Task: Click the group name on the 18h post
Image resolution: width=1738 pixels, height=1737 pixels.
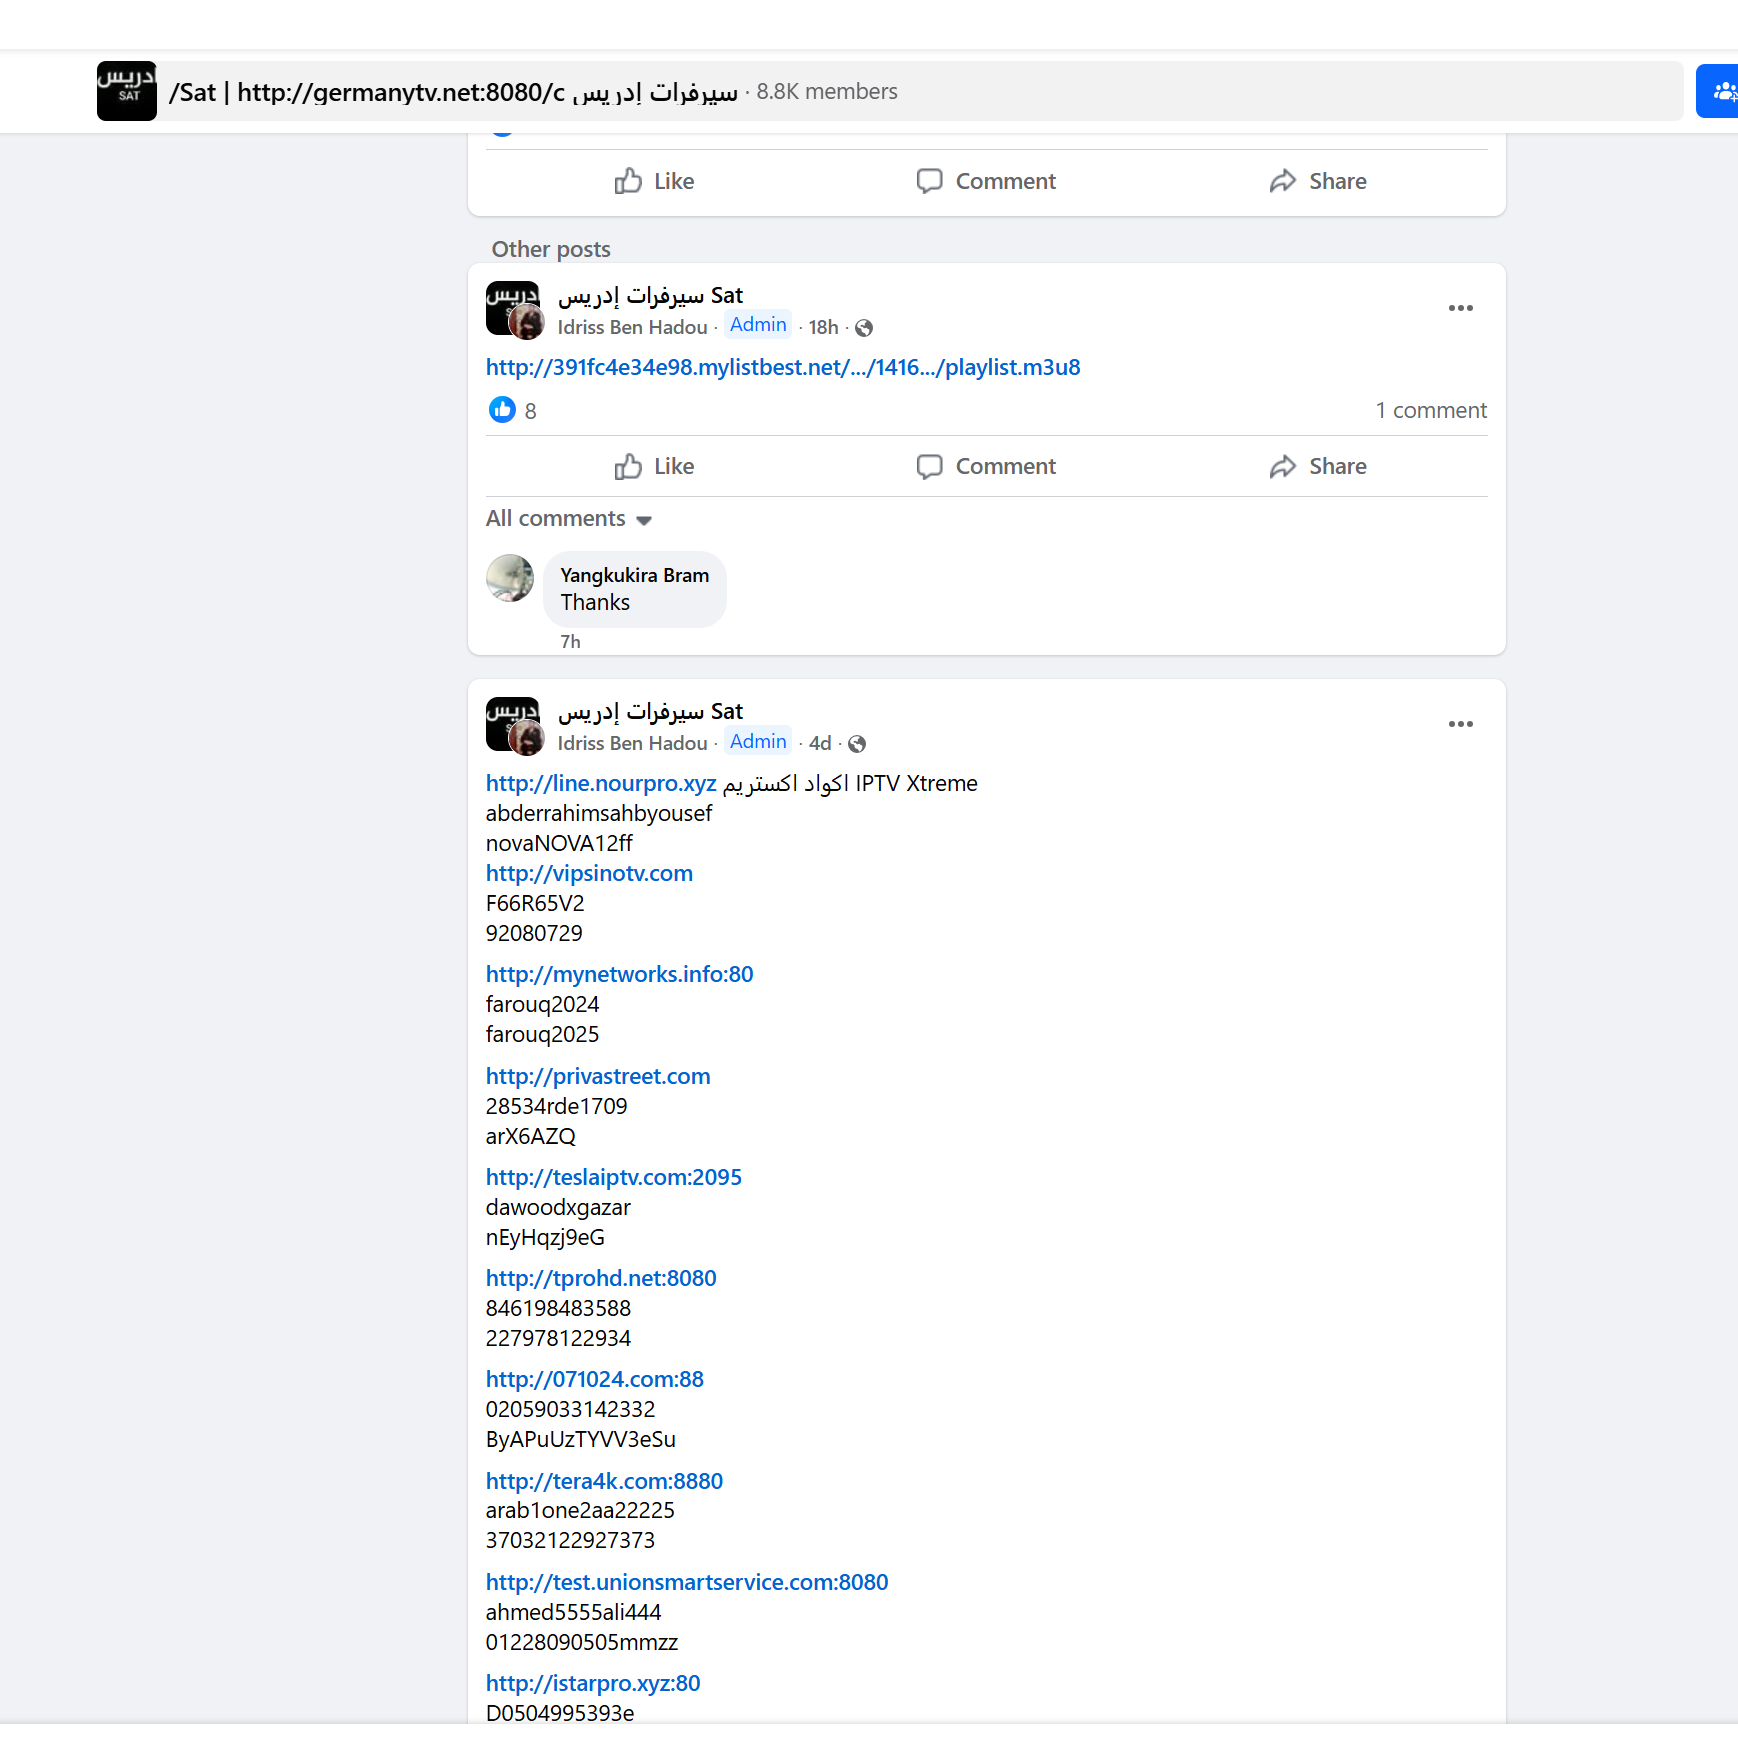Action: pyautogui.click(x=650, y=295)
